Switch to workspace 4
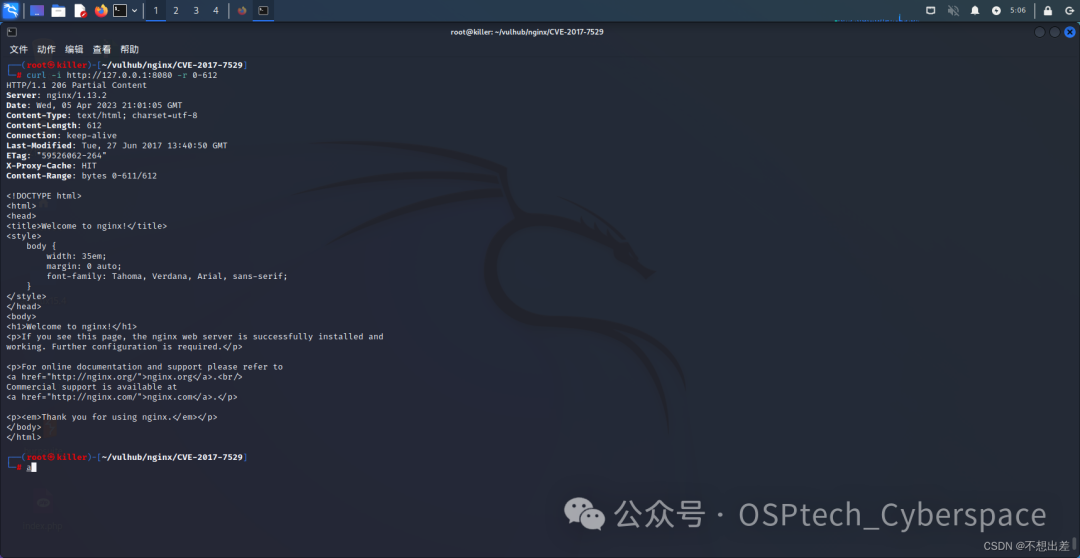This screenshot has width=1080, height=558. coord(216,10)
